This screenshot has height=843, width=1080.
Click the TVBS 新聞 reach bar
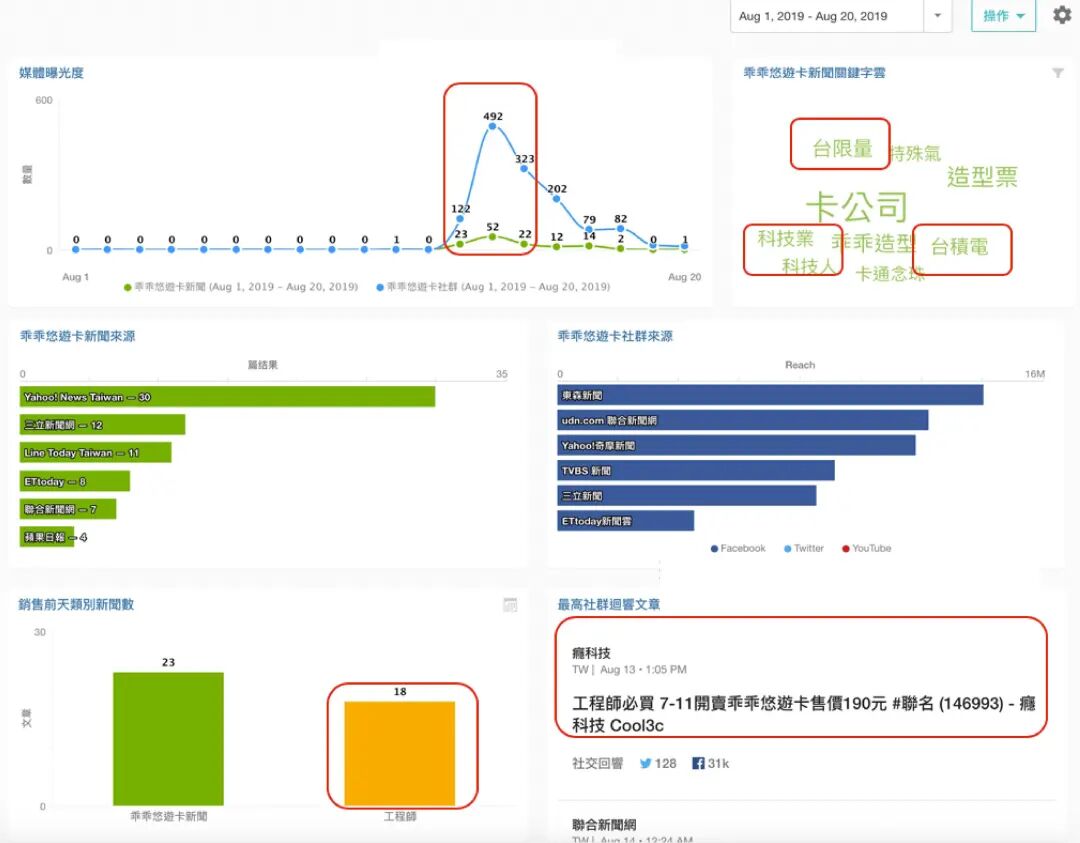pyautogui.click(x=696, y=470)
